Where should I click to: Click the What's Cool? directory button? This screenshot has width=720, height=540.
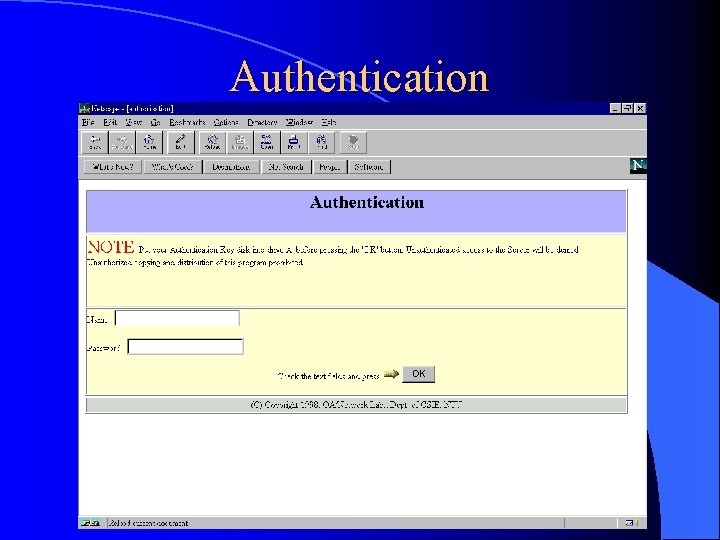click(x=173, y=167)
